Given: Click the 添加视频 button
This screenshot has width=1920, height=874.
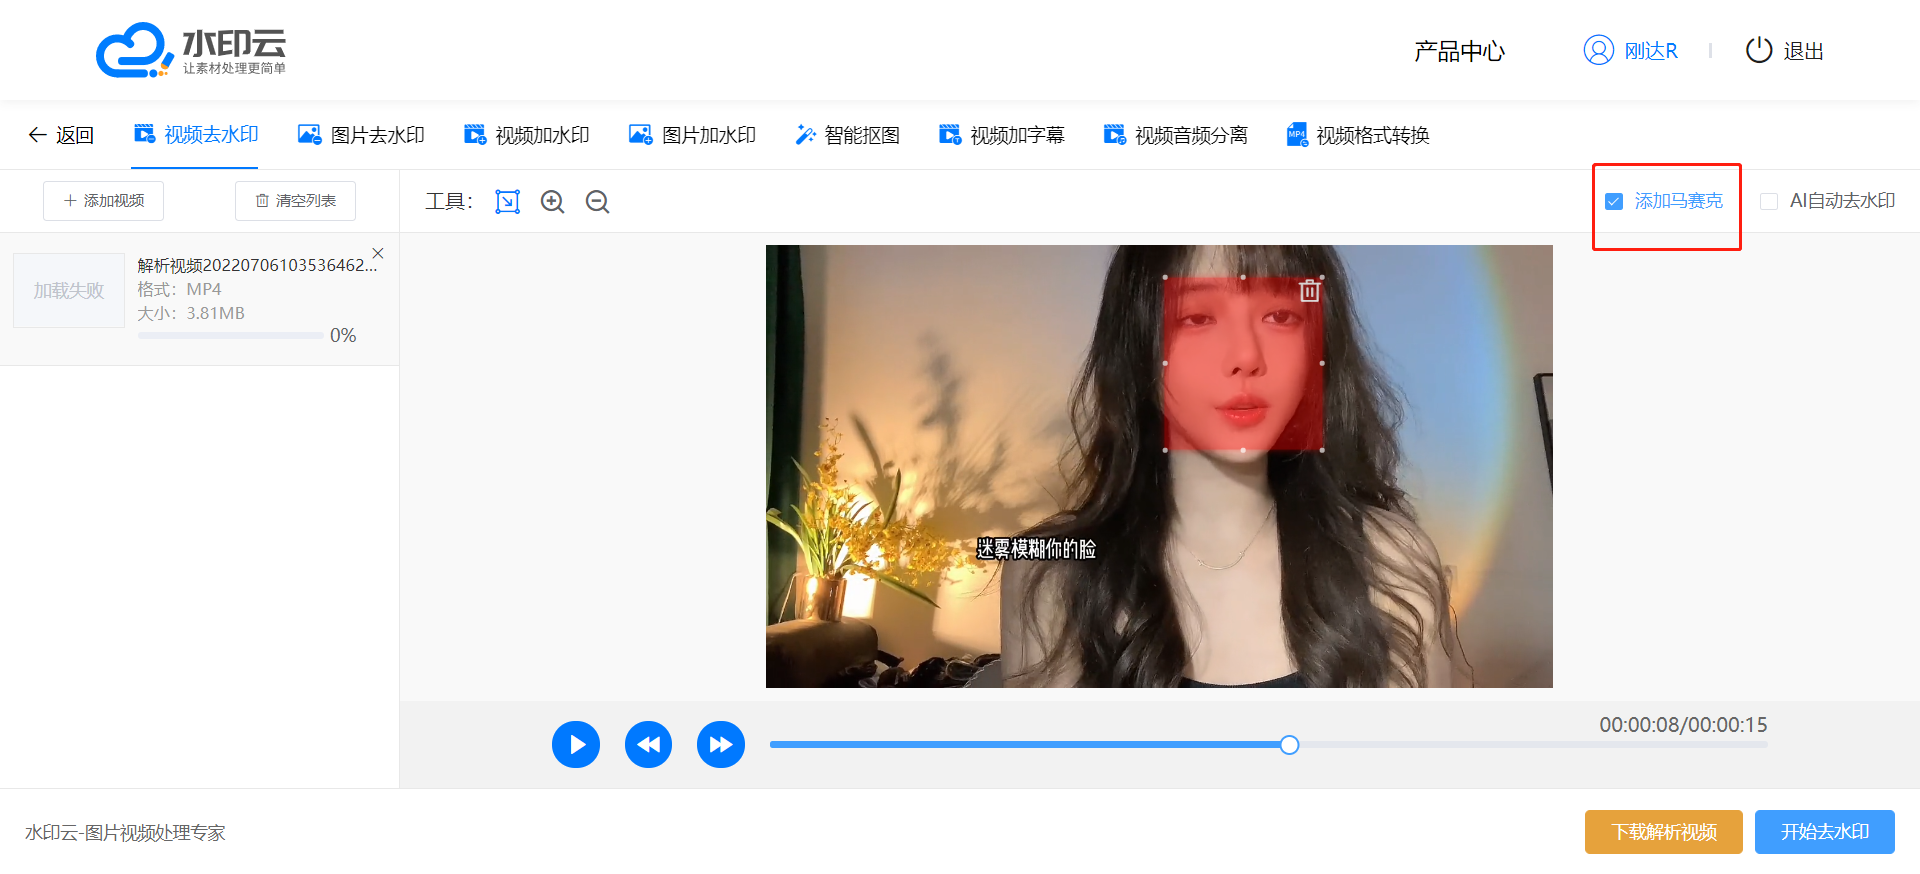Looking at the screenshot, I should coord(103,201).
